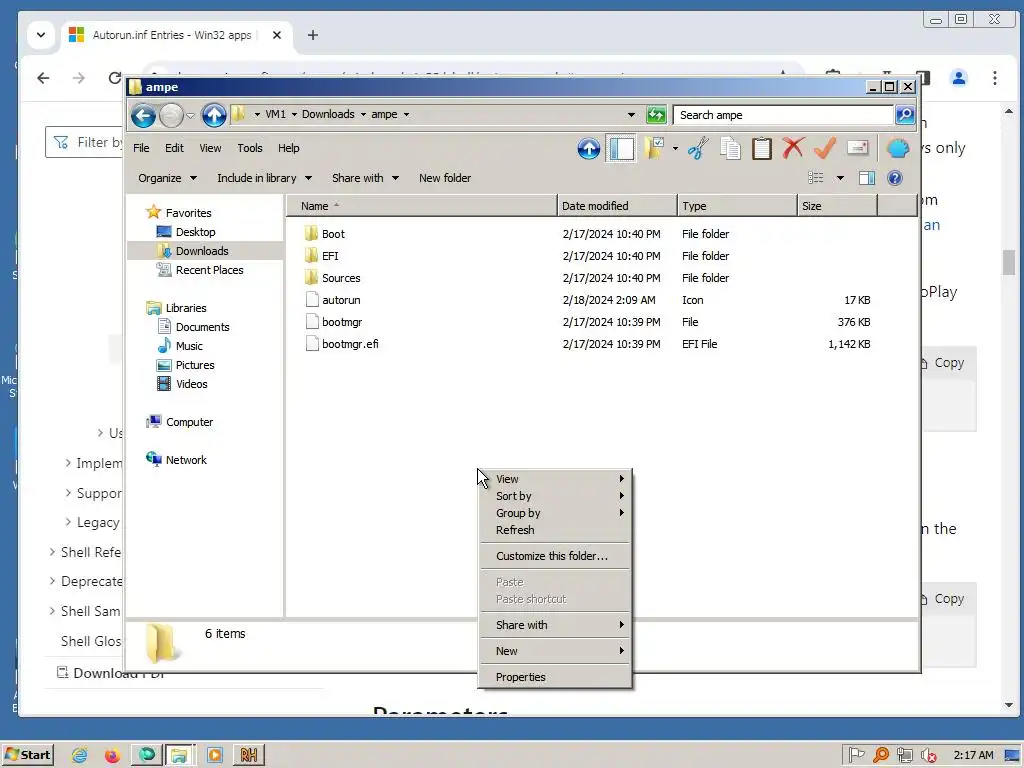Open the Tools menu
The width and height of the screenshot is (1024, 768).
pos(249,148)
